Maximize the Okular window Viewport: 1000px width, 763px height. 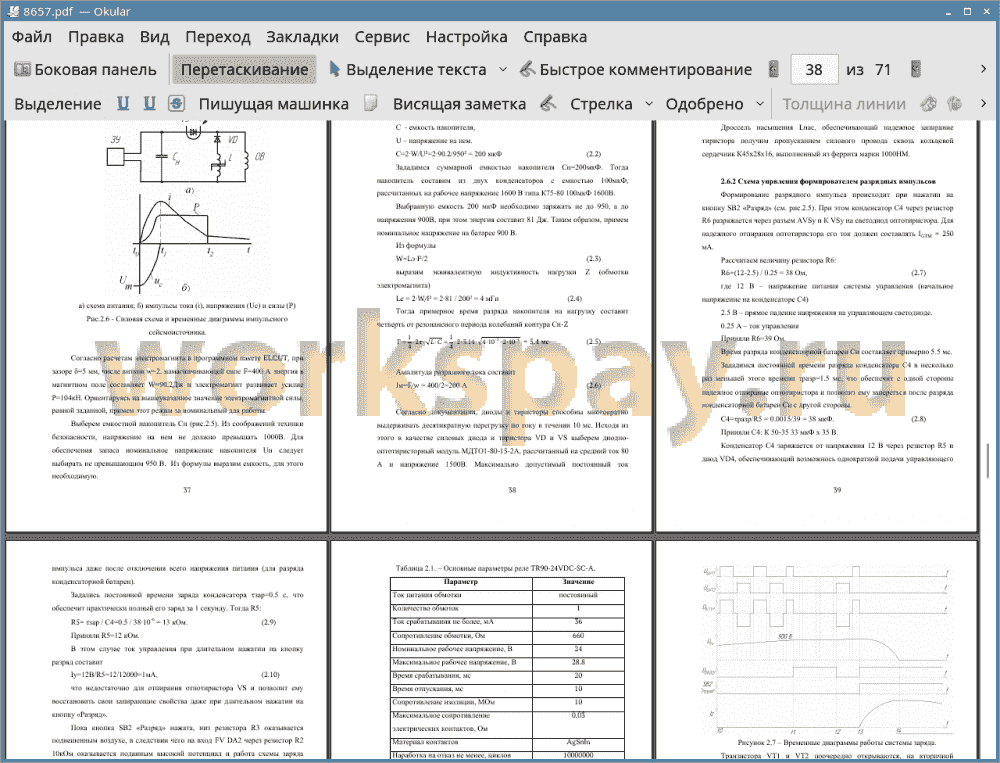(967, 11)
